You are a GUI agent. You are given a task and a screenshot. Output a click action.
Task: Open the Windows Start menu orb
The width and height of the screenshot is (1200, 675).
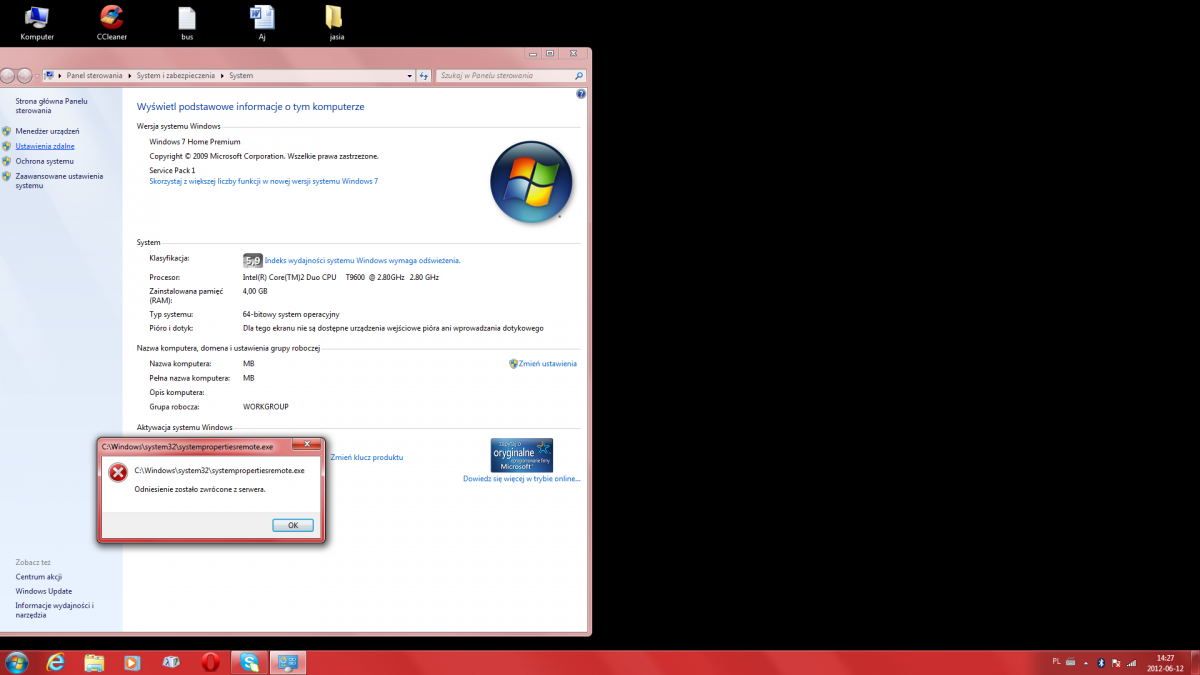pos(17,662)
